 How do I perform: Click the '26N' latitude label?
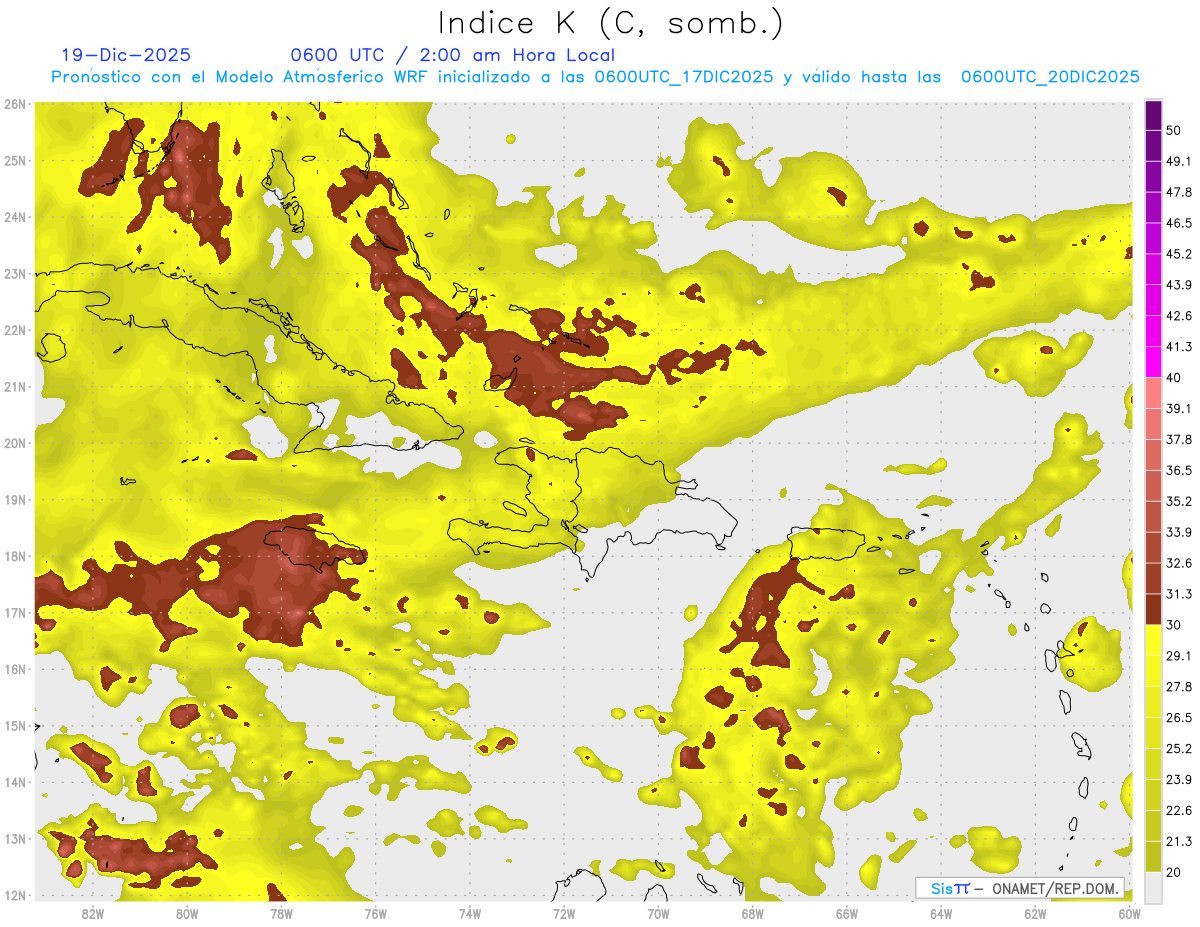click(14, 104)
